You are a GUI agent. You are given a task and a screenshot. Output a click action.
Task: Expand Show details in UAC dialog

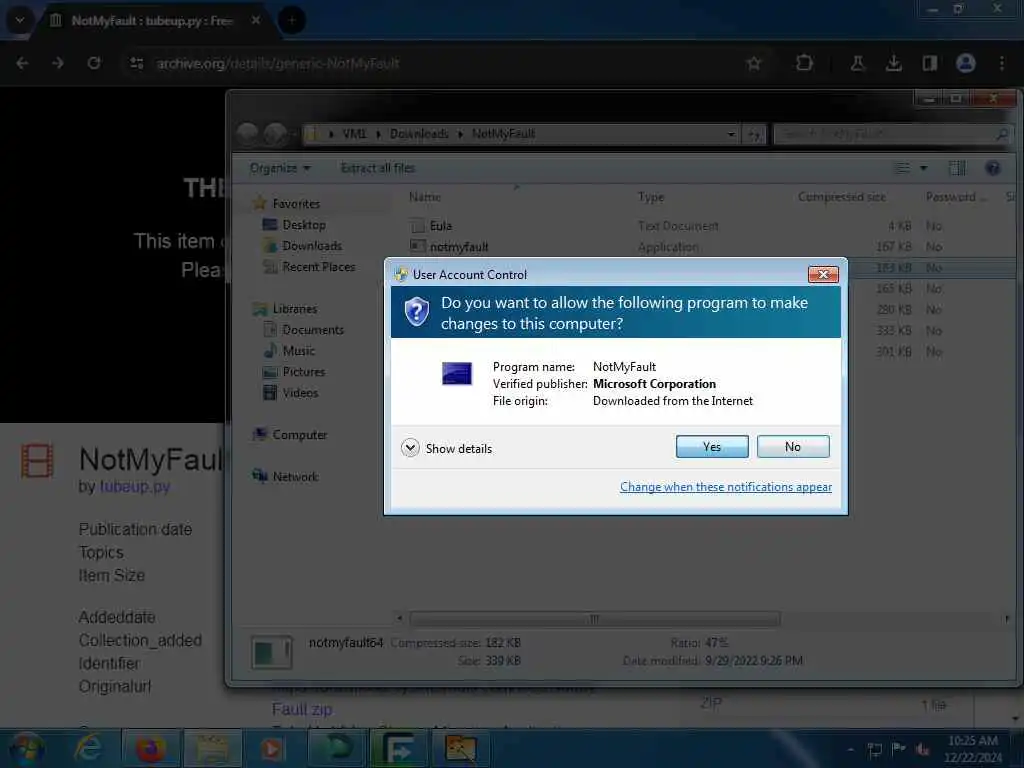pos(447,448)
